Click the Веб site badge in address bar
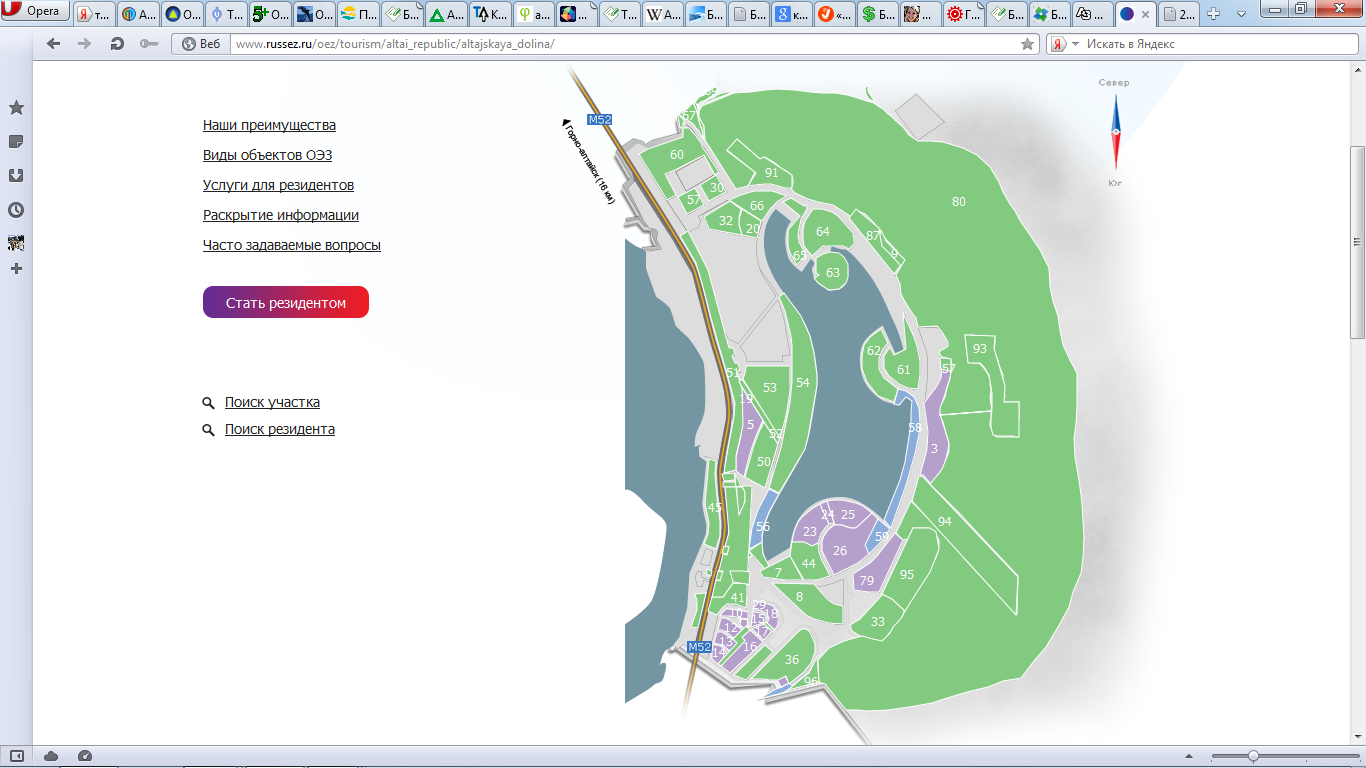The width and height of the screenshot is (1366, 768). pos(201,44)
